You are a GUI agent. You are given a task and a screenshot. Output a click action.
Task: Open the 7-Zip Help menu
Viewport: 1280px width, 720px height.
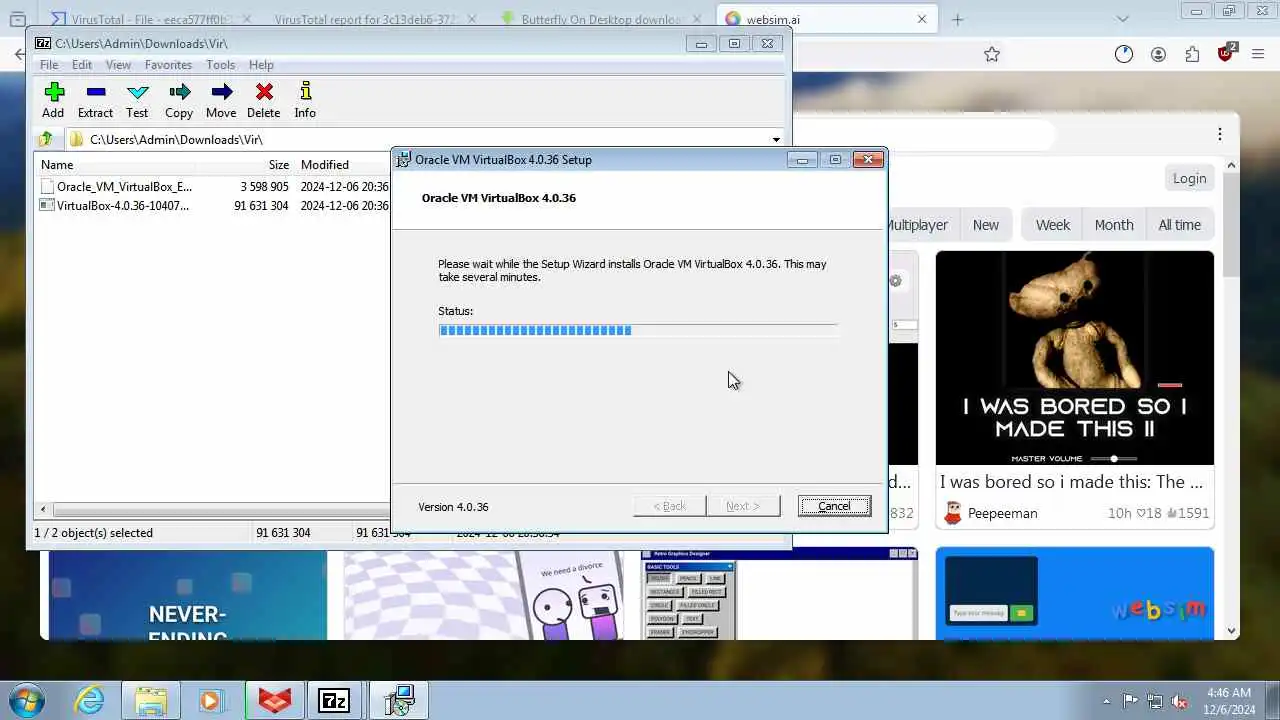click(261, 65)
